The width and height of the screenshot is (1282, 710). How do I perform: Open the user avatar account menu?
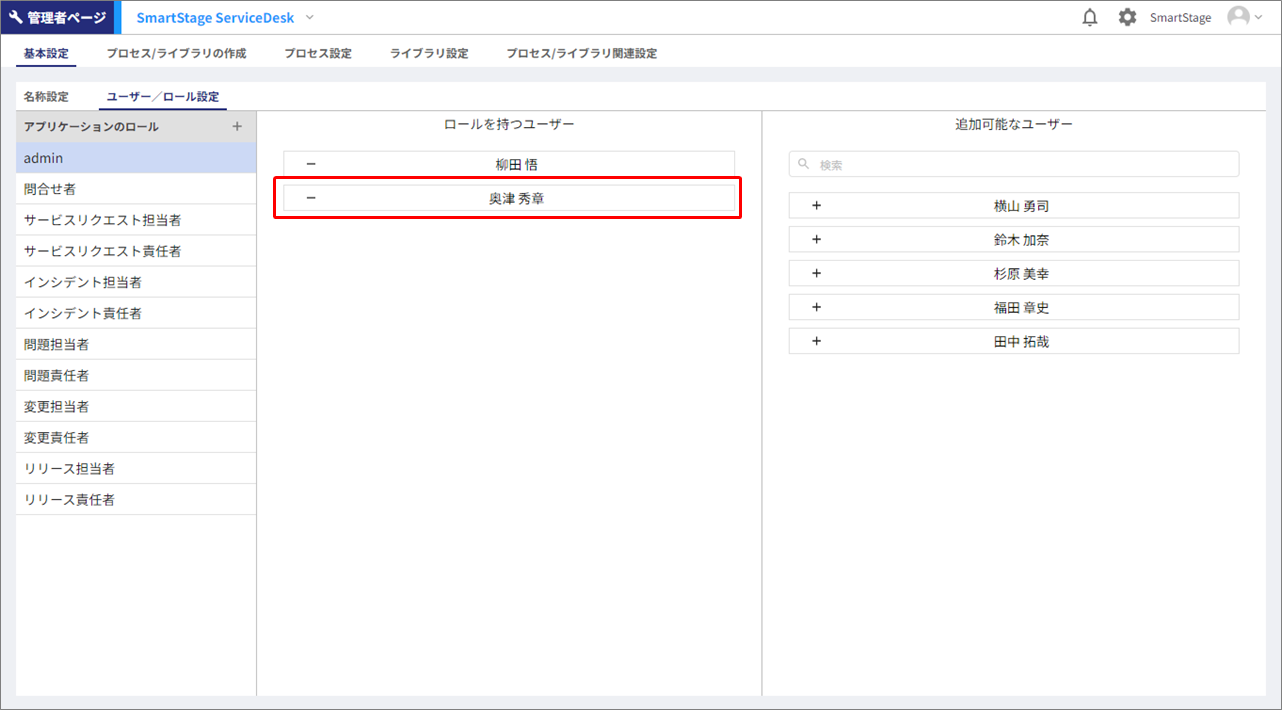click(1244, 18)
